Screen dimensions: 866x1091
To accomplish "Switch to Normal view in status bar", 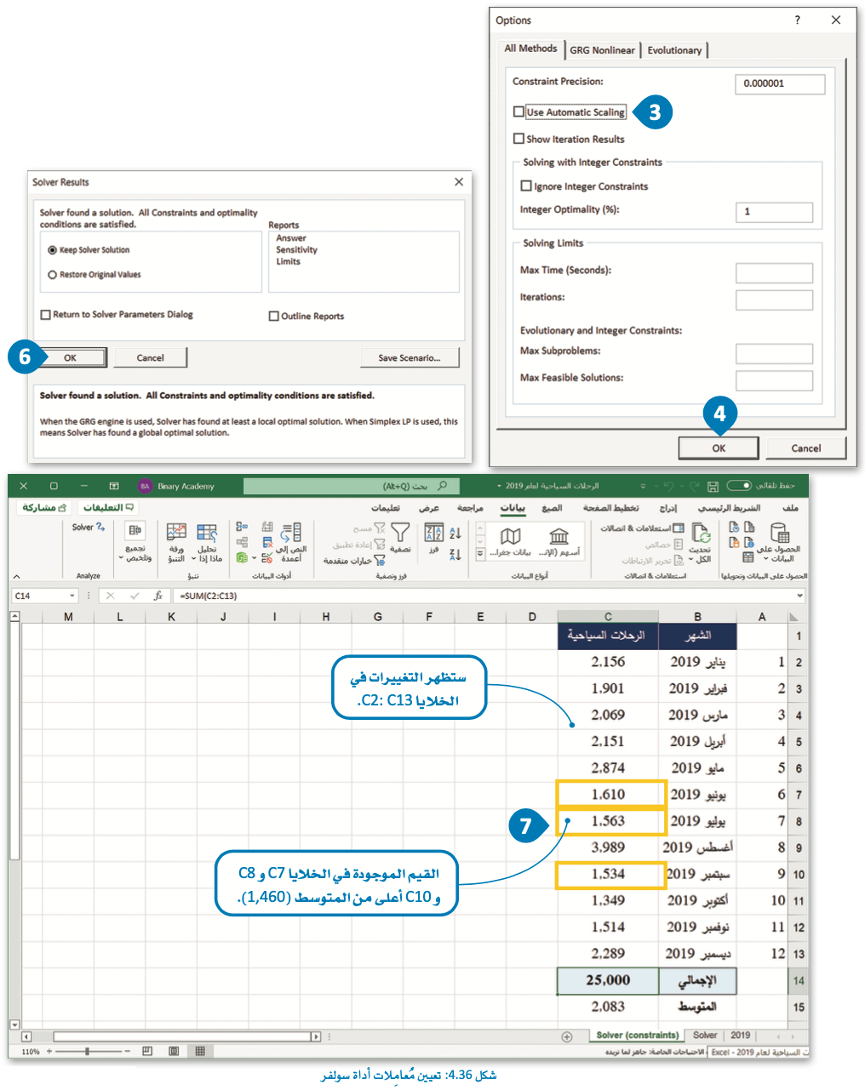I will (200, 1051).
